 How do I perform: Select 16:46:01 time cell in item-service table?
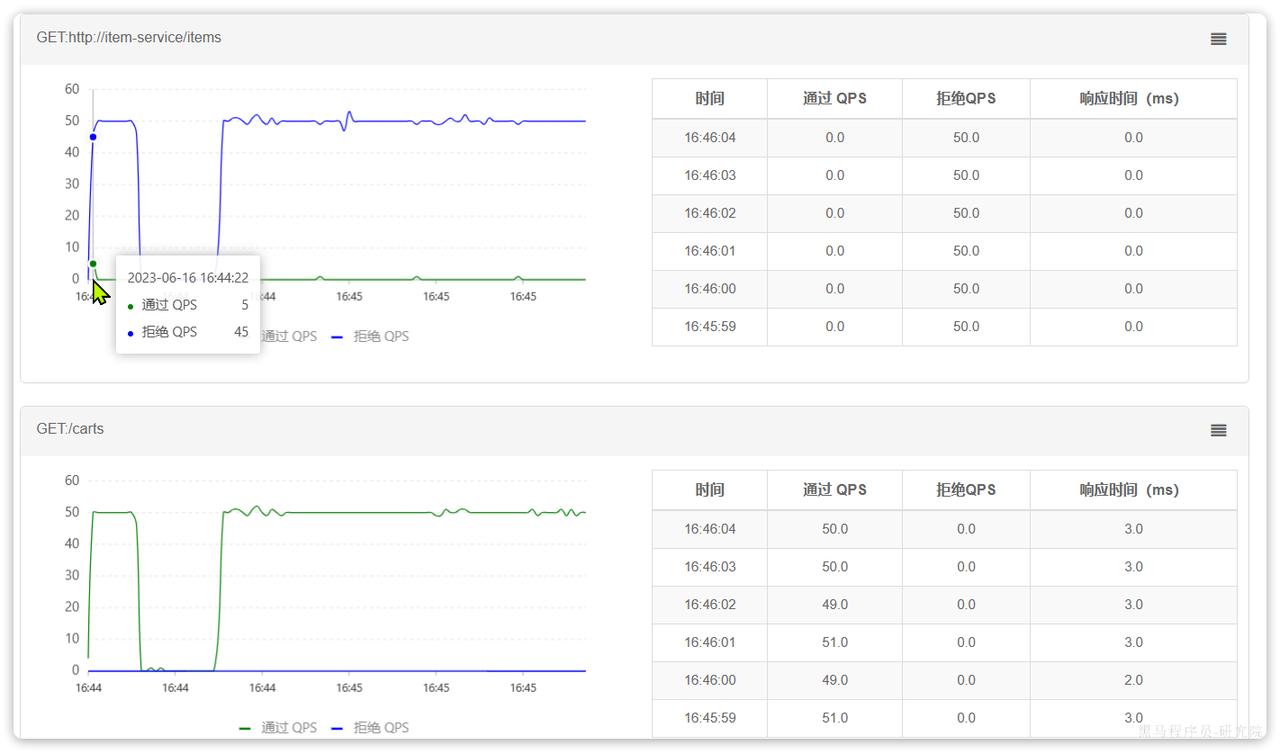coord(710,252)
